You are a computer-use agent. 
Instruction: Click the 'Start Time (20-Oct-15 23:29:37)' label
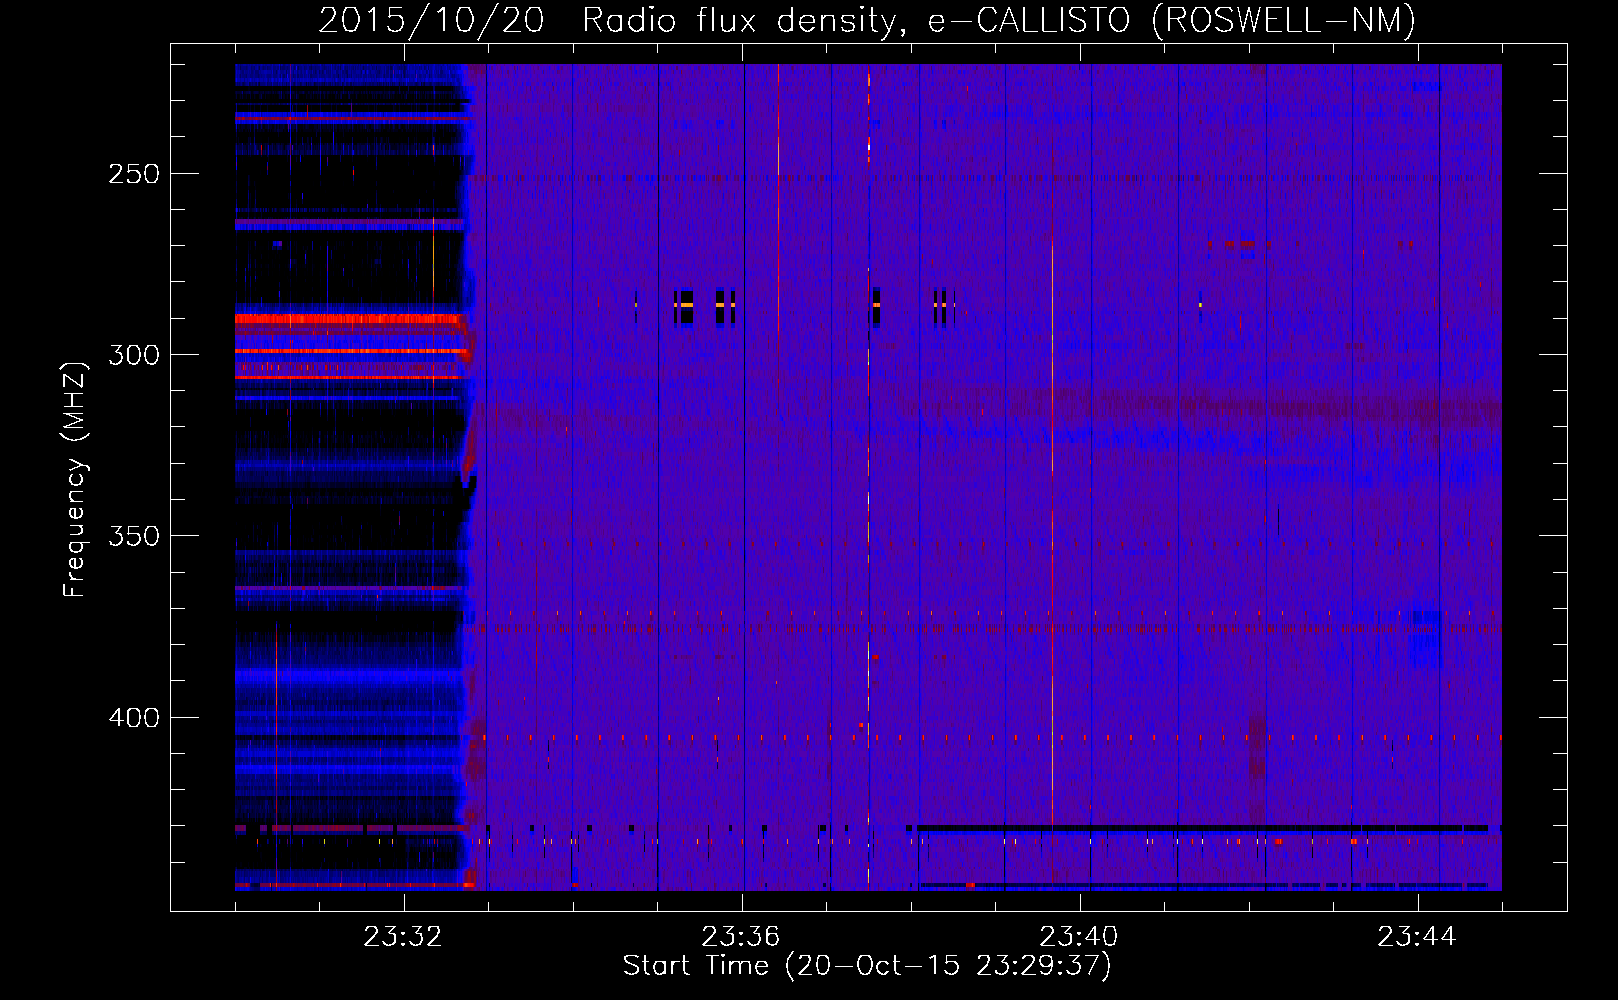(867, 966)
